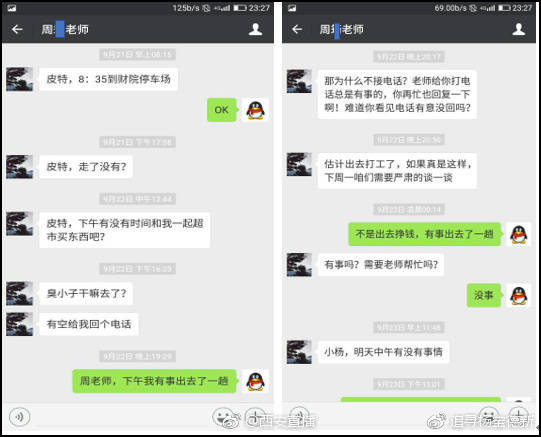Open contact profile icon in right chat
Screen dimensions: 541x437
(518, 29)
